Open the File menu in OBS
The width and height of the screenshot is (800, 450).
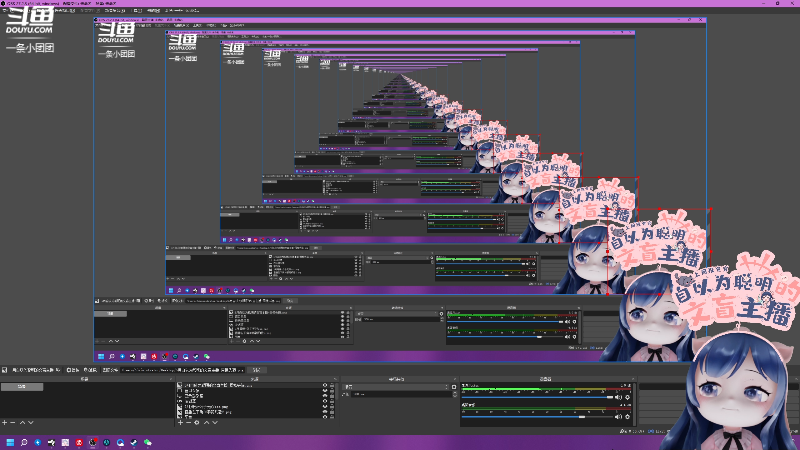[x=5, y=10]
